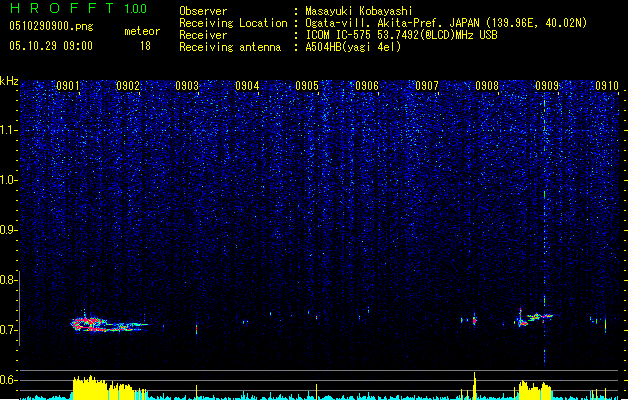Click the small echo near 0908

coord(474,320)
